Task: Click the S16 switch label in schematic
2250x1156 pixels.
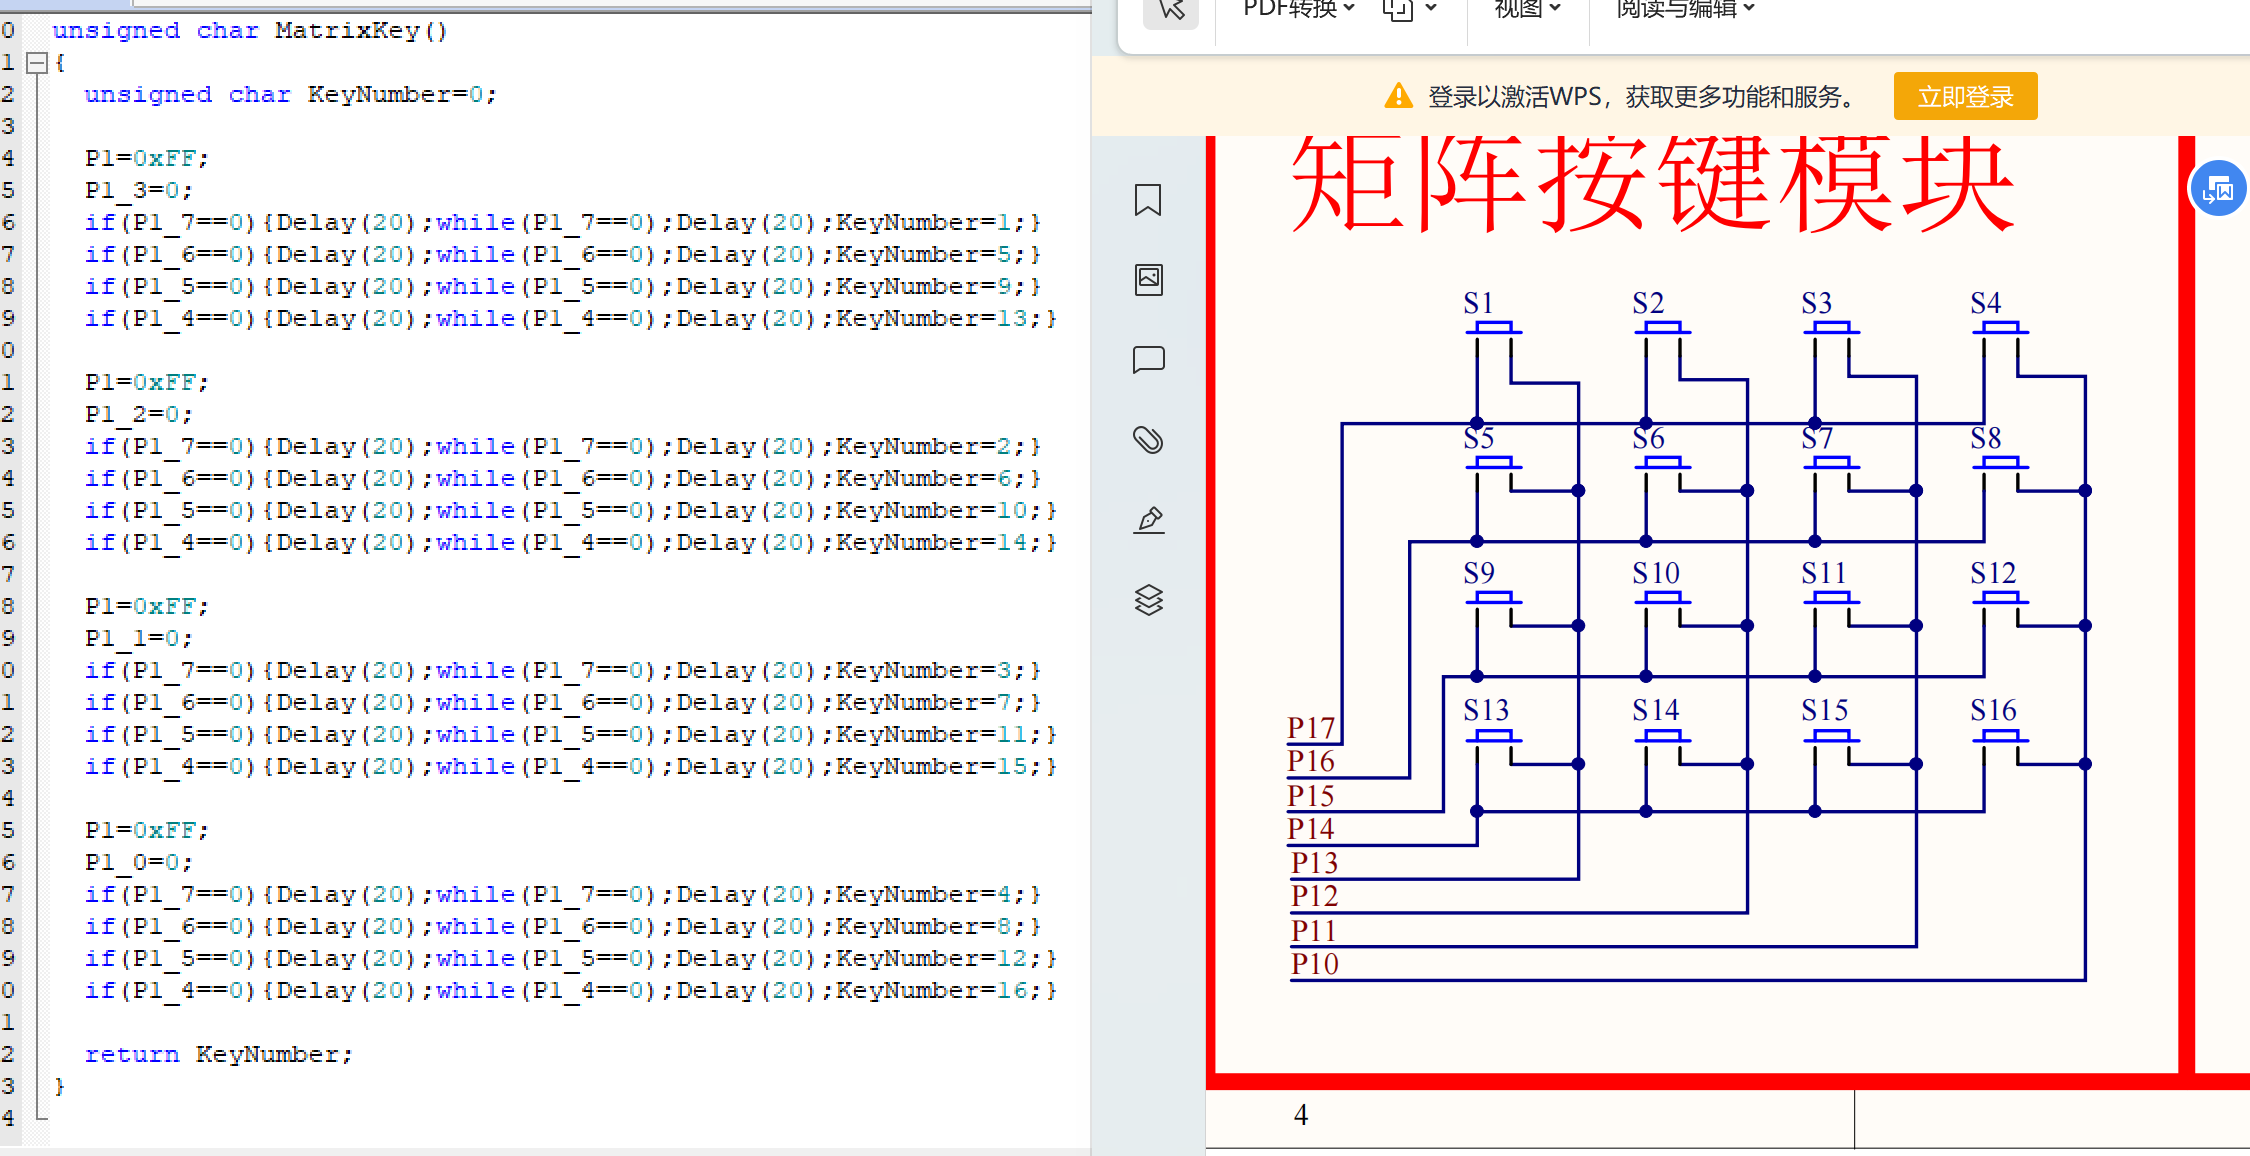Action: pos(1993,710)
